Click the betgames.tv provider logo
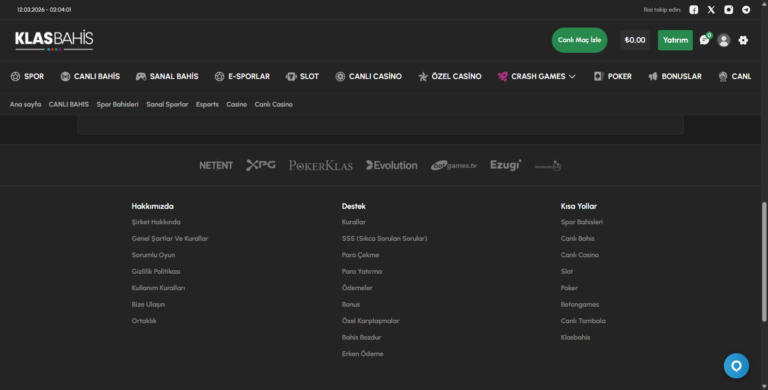The width and height of the screenshot is (768, 390). tap(454, 166)
